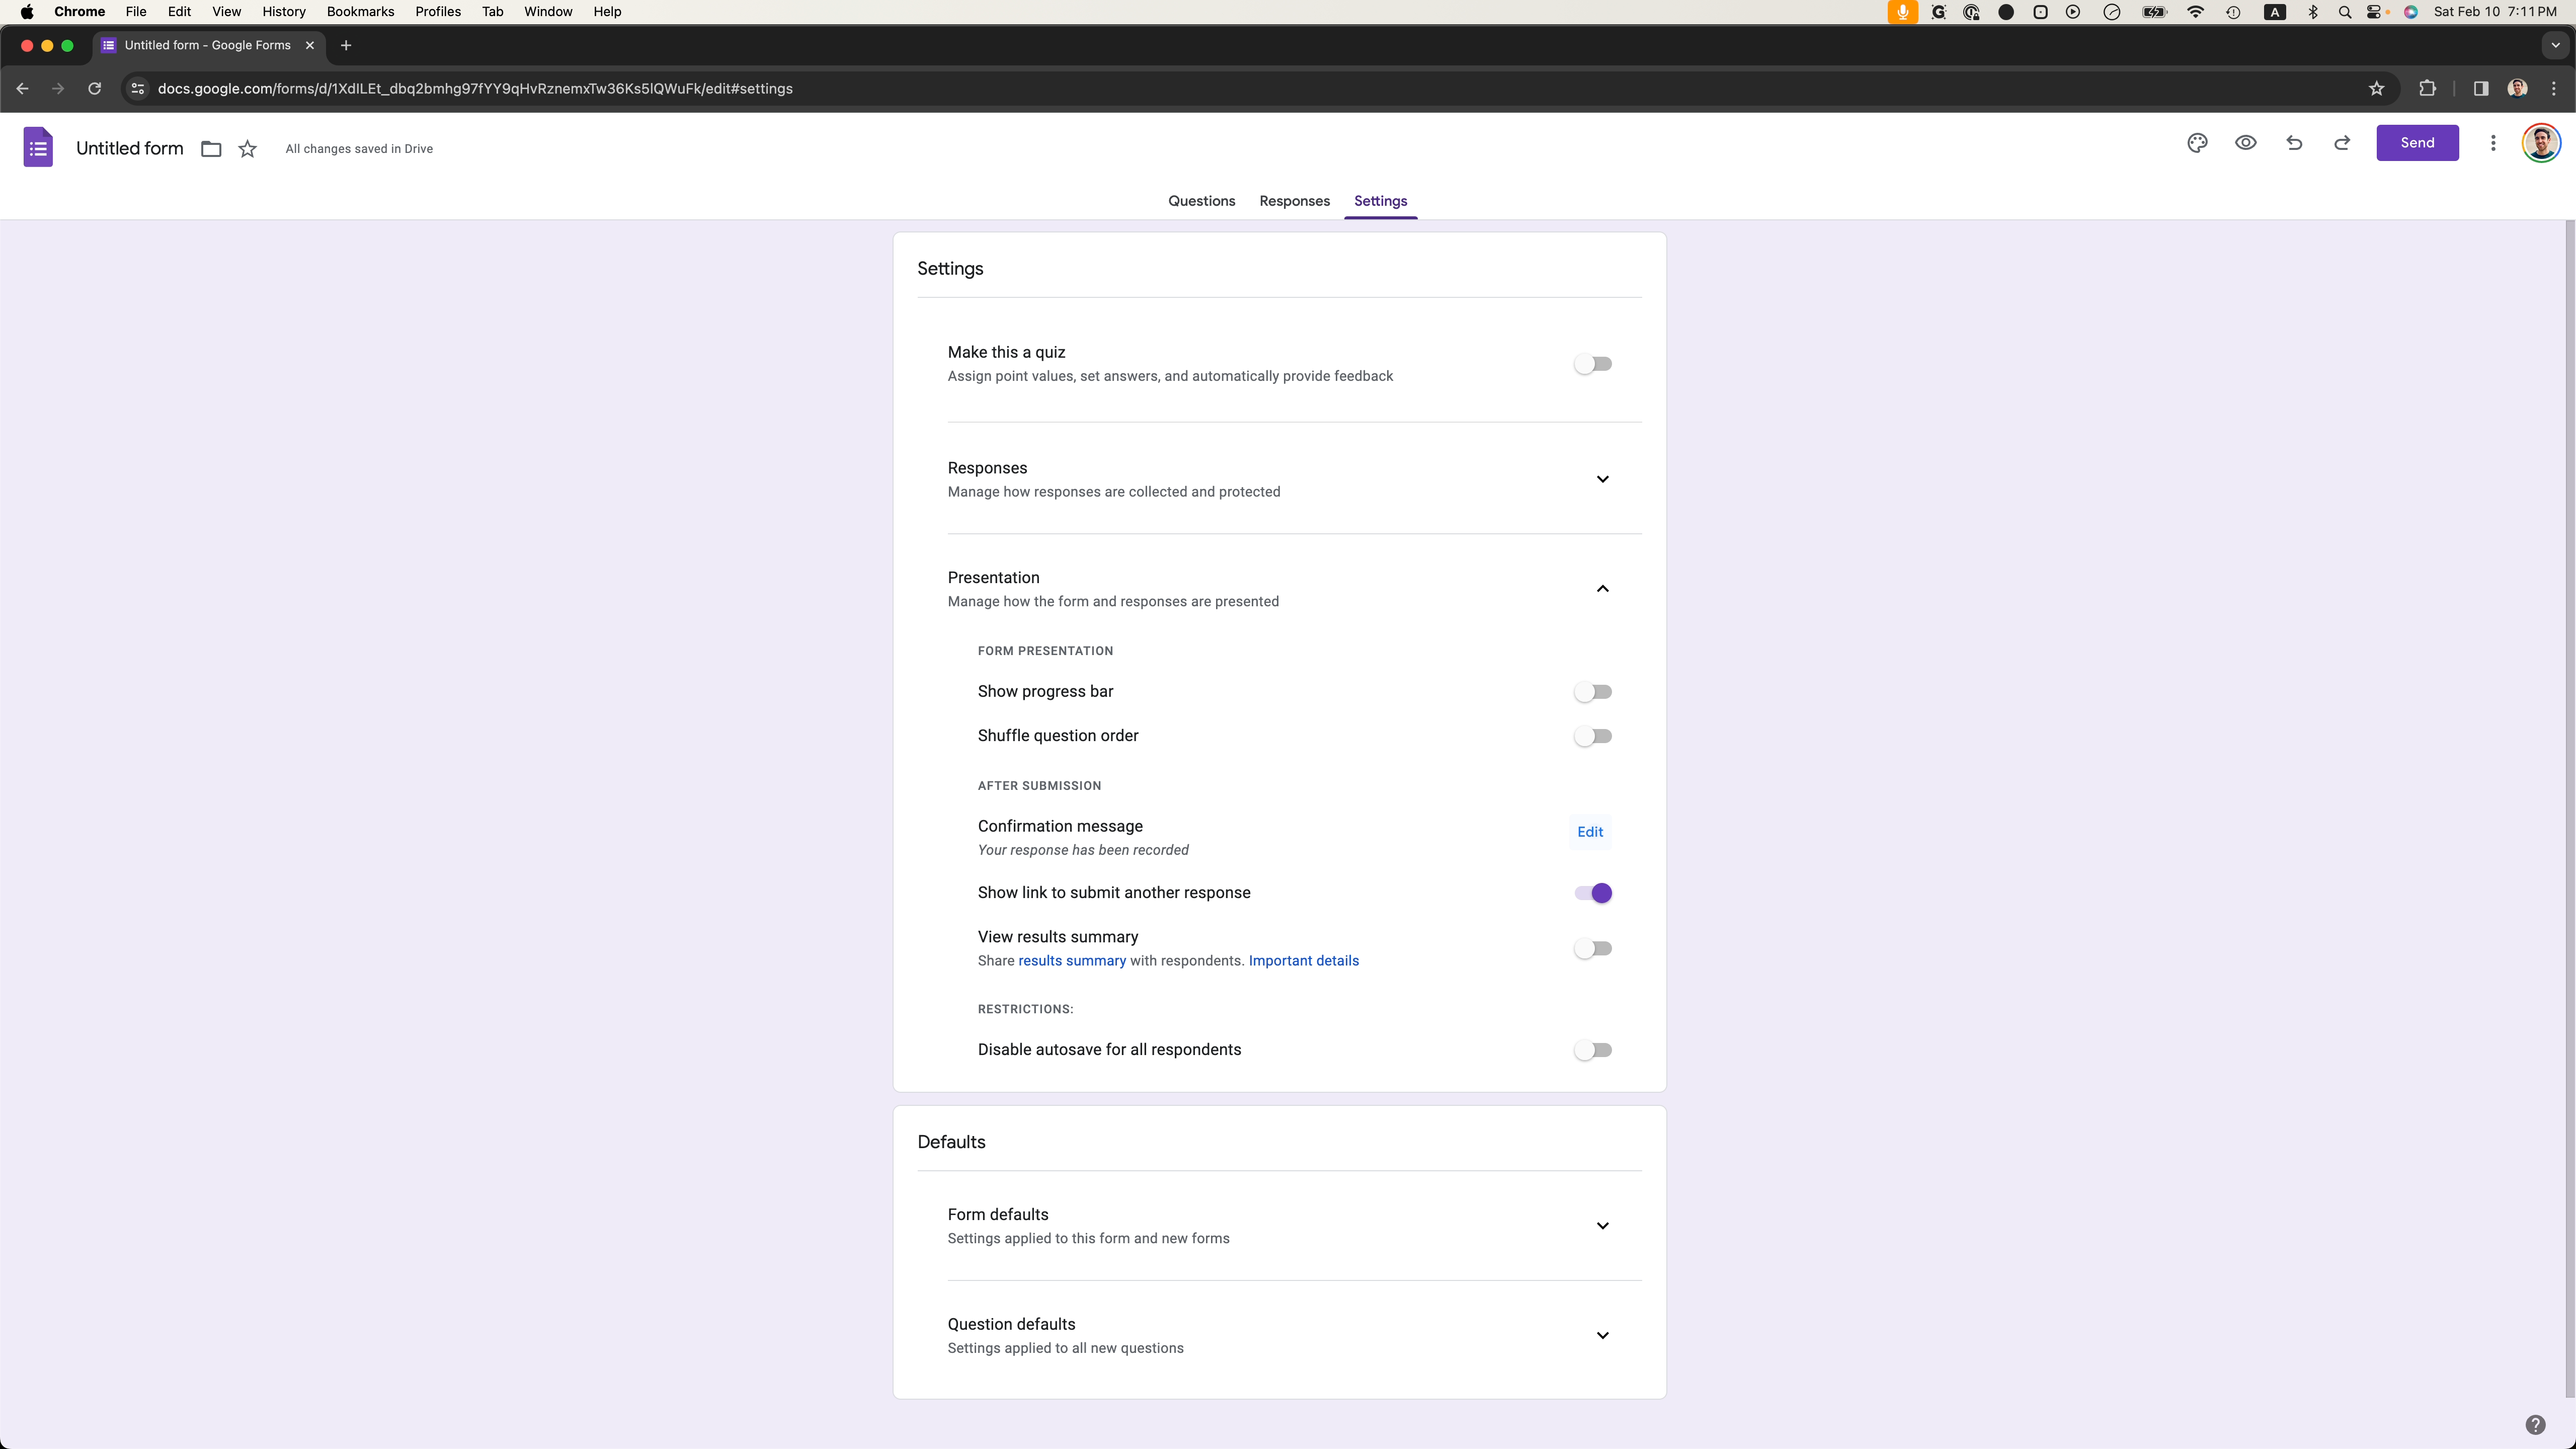The width and height of the screenshot is (2576, 1449).
Task: Open the Bookmarks menu
Action: pyautogui.click(x=360, y=12)
